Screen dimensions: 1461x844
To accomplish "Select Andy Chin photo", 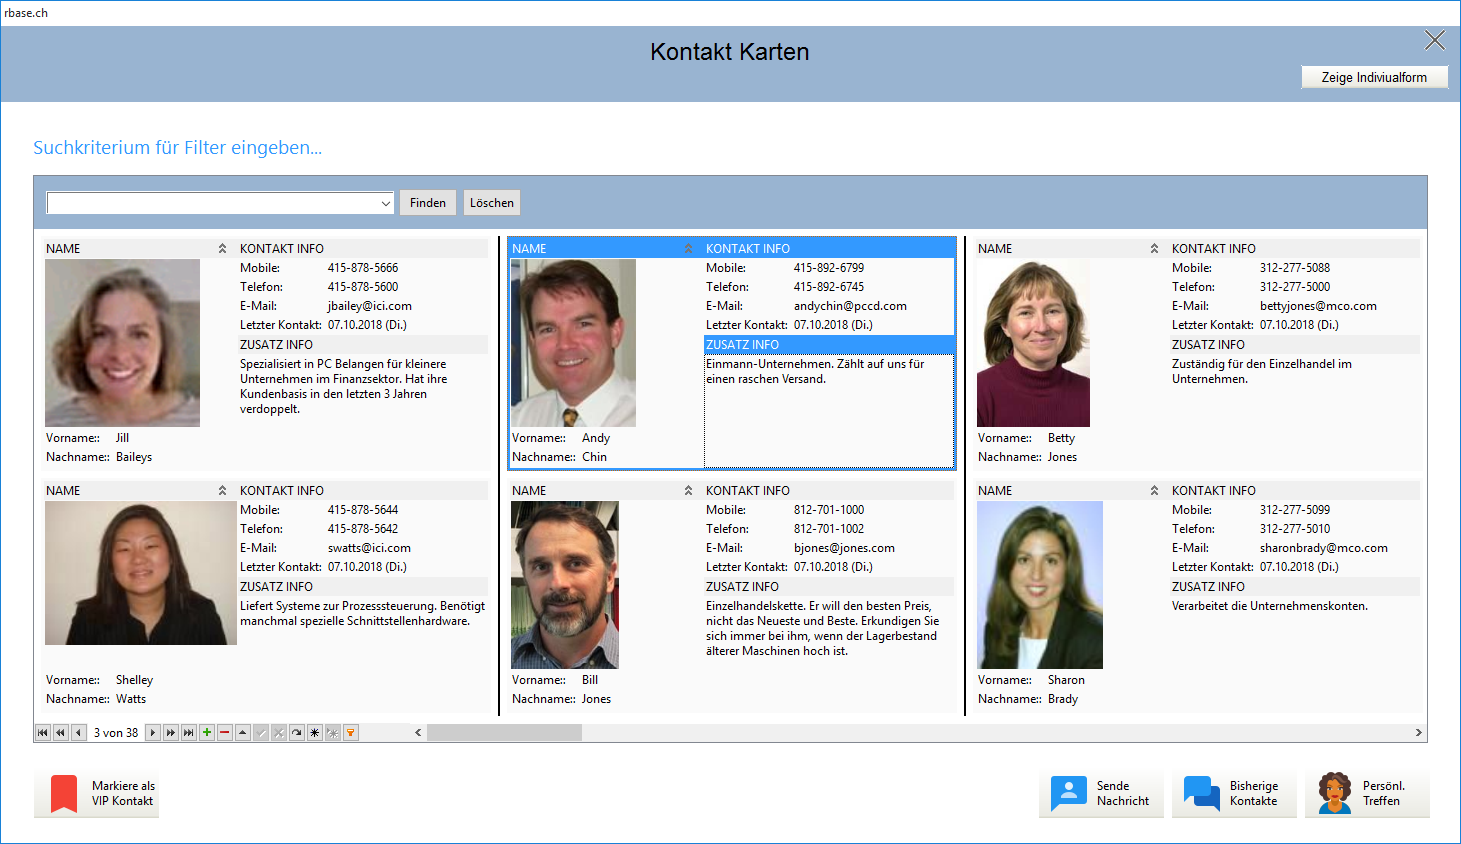I will (x=573, y=343).
